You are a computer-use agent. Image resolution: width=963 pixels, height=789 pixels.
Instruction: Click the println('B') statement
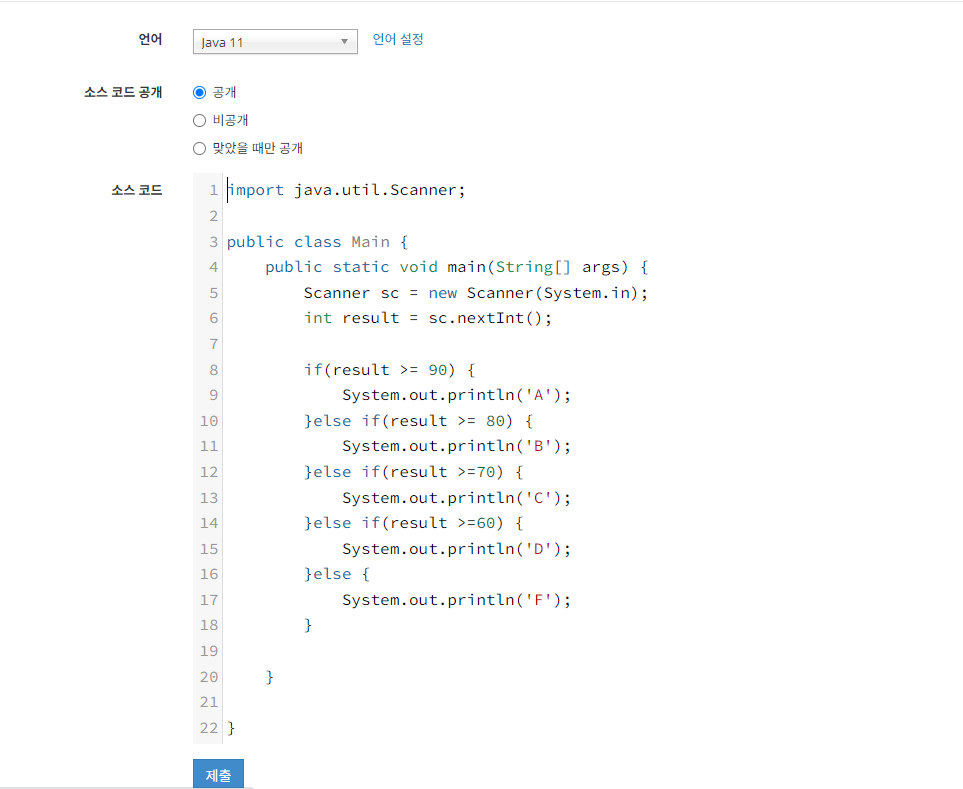[x=456, y=446]
